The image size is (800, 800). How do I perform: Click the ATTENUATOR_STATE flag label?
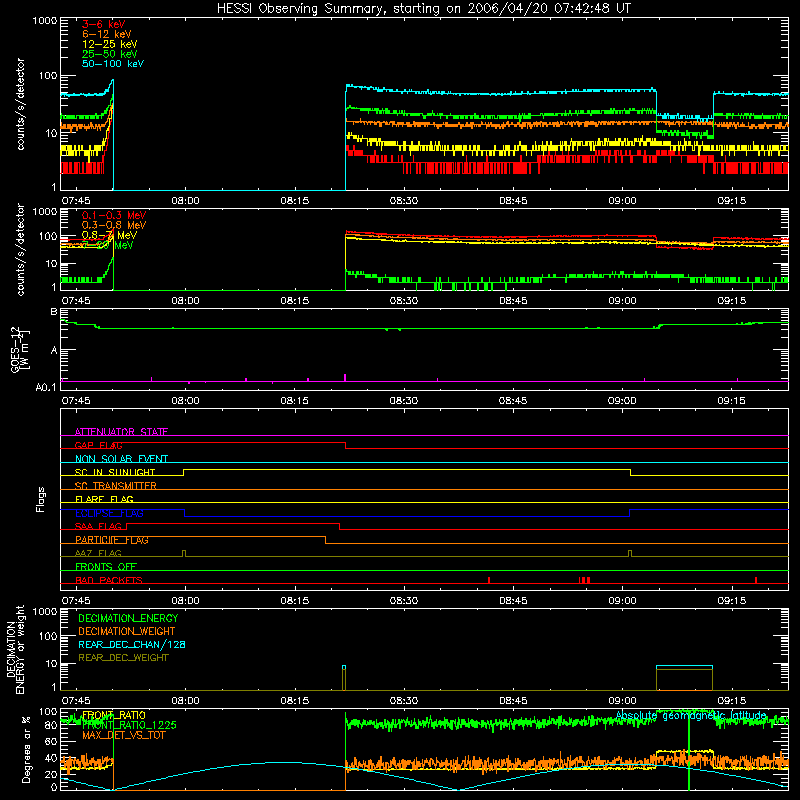[121, 432]
